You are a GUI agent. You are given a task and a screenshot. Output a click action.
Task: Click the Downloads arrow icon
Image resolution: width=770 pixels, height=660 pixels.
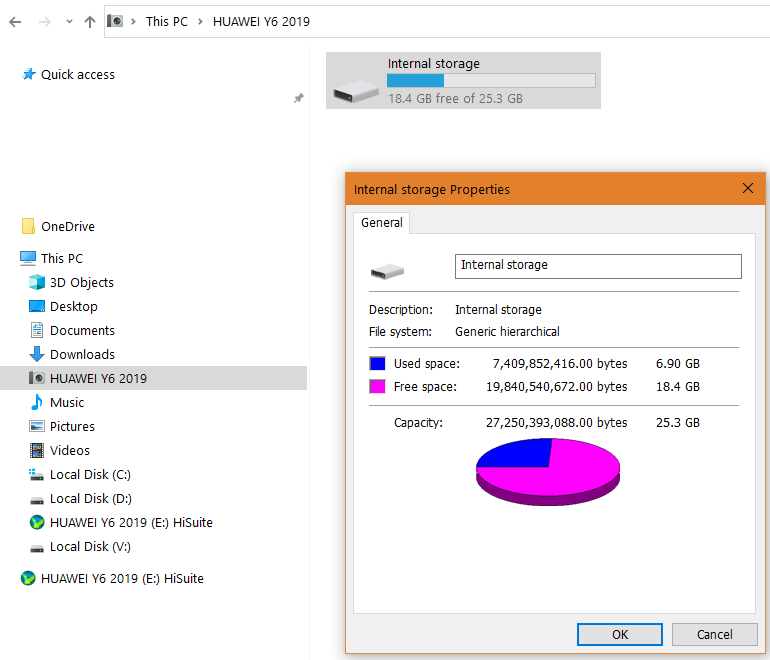[37, 354]
